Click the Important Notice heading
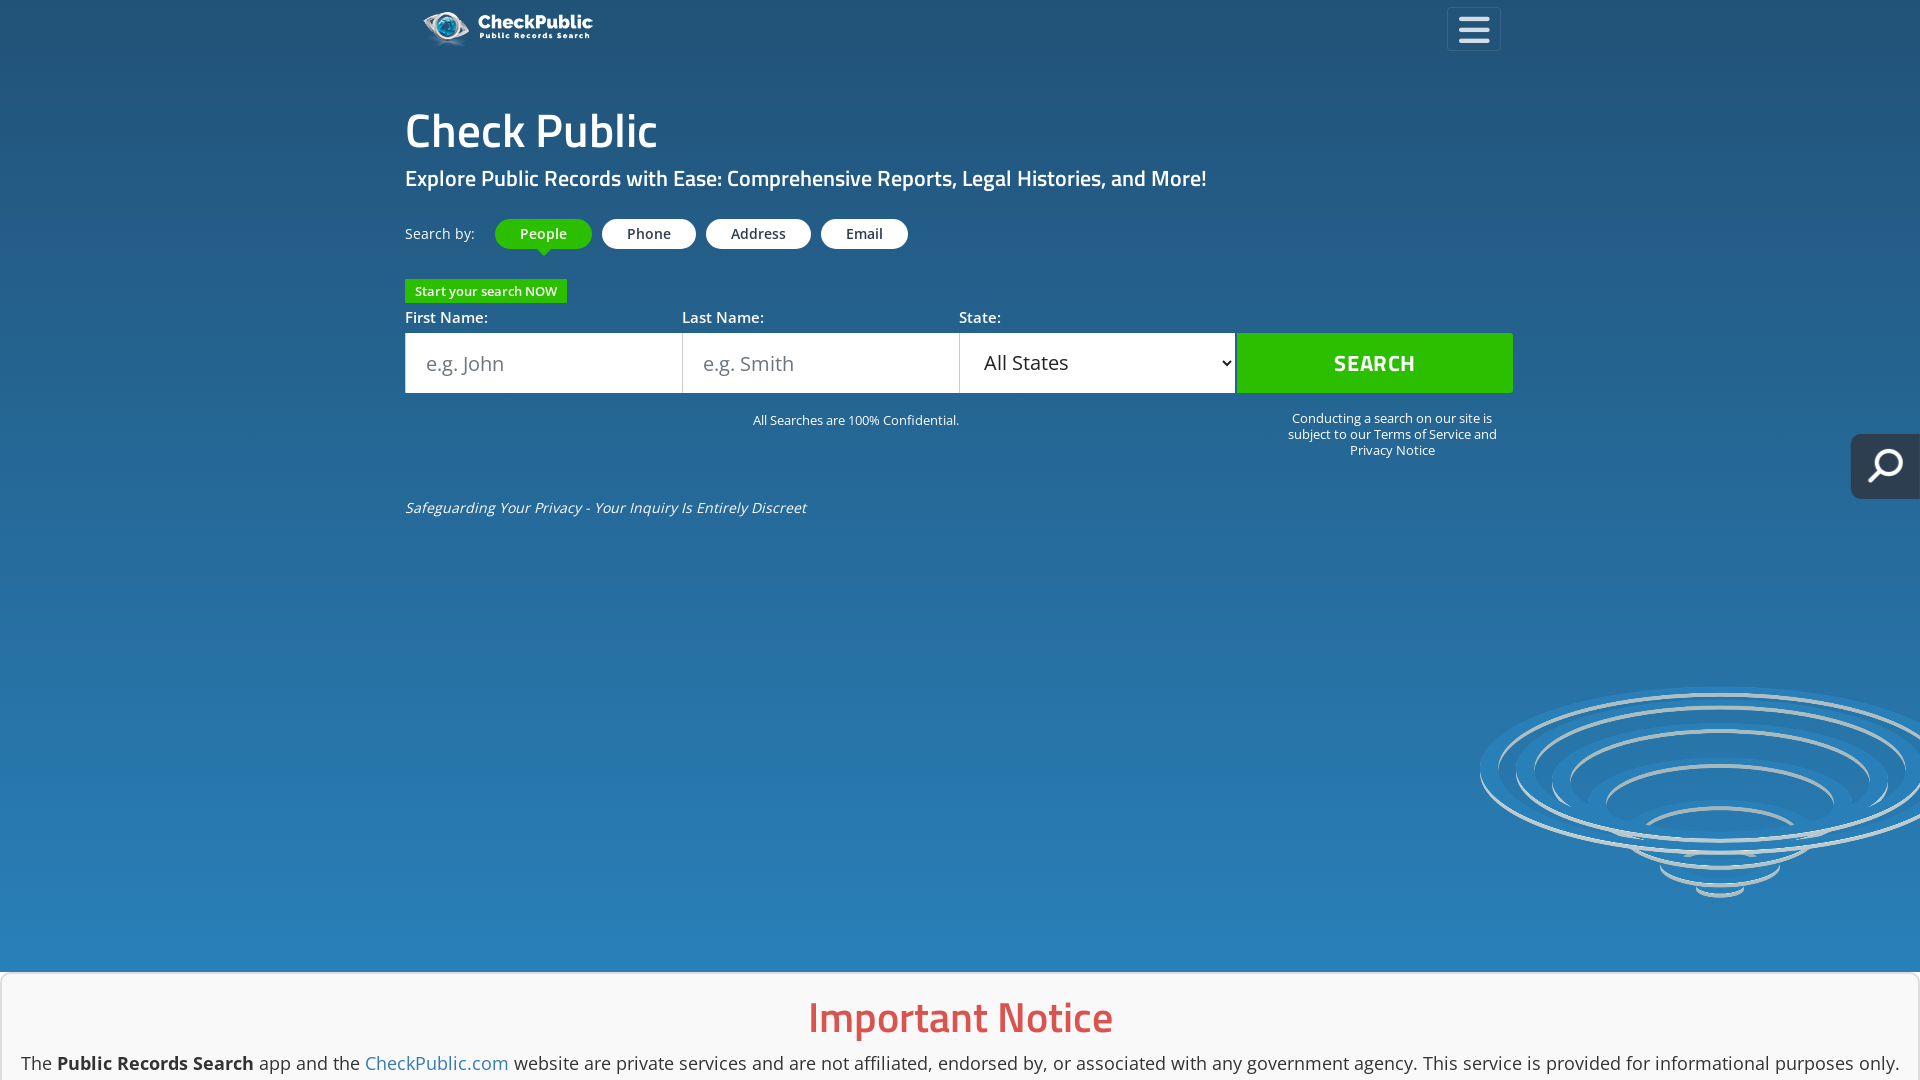This screenshot has height=1080, width=1920. [x=960, y=1017]
